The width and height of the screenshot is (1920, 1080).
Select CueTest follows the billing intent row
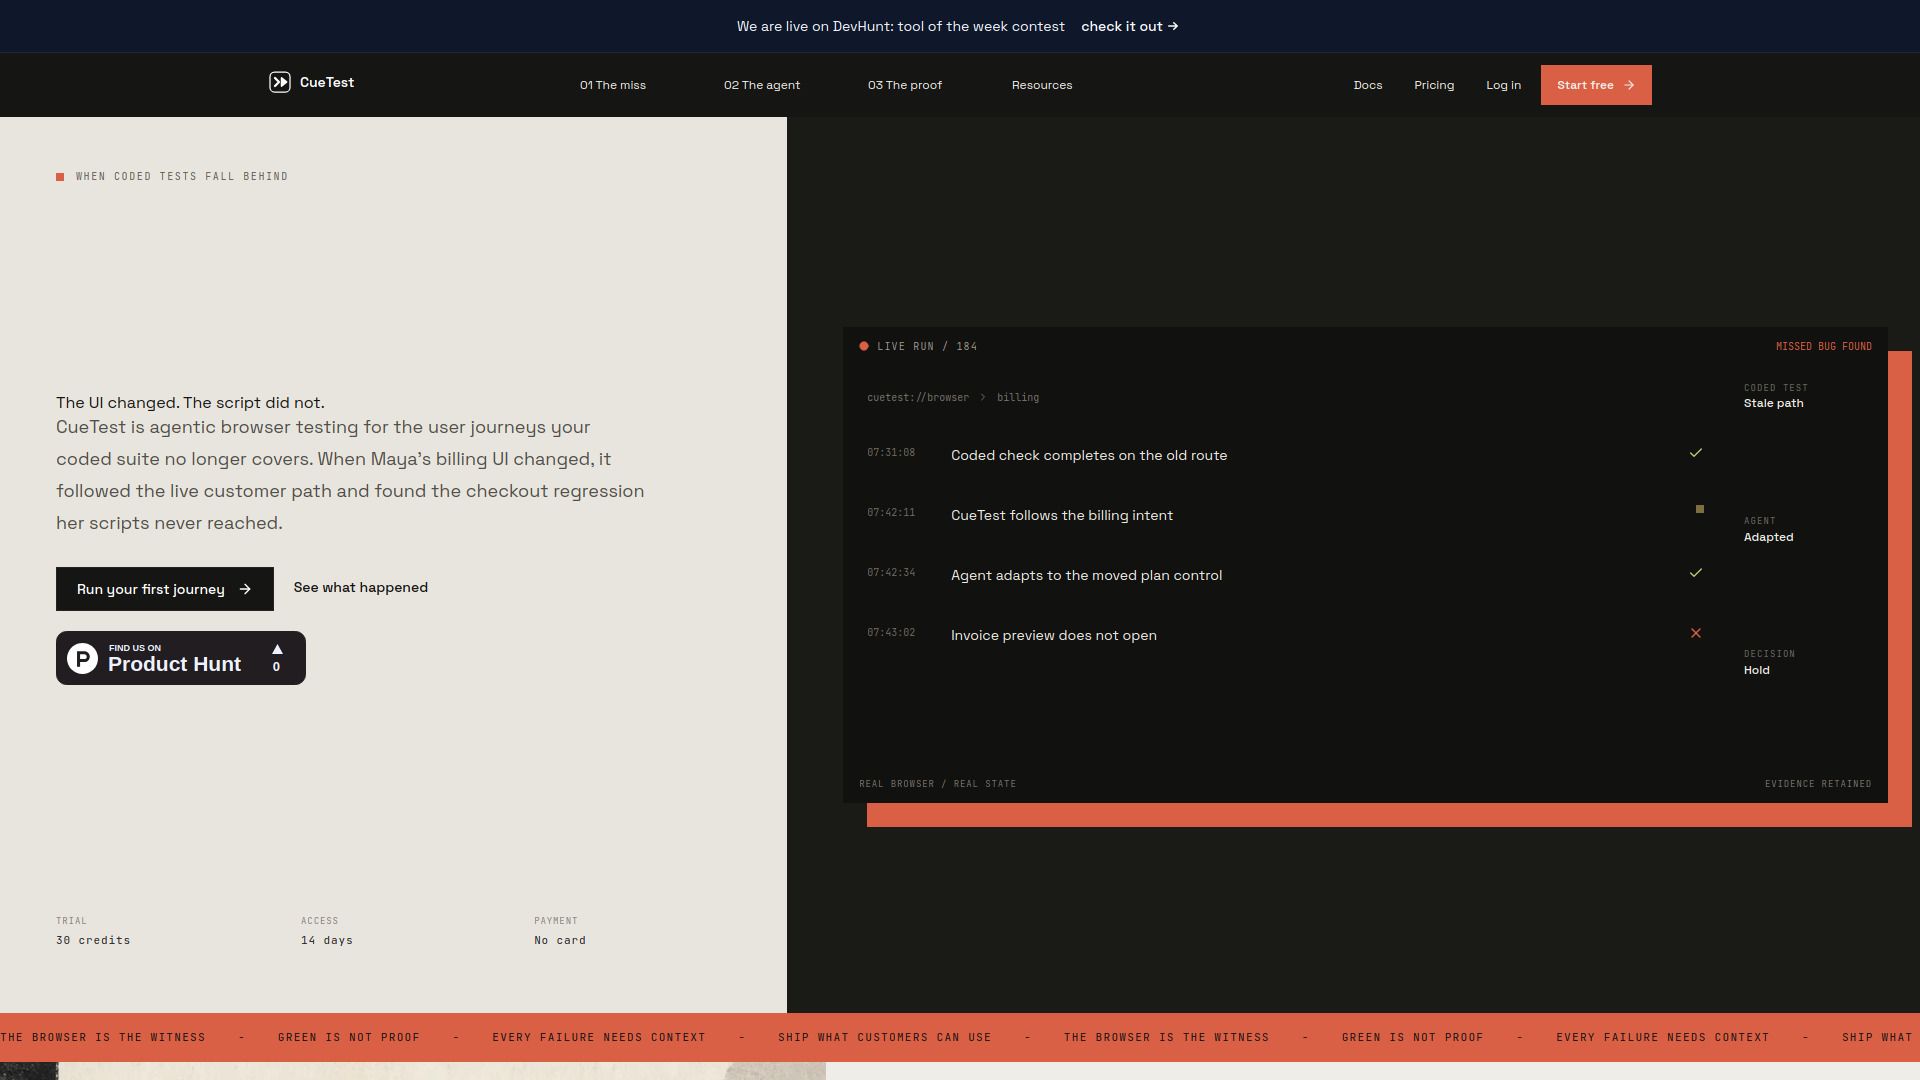[1285, 515]
